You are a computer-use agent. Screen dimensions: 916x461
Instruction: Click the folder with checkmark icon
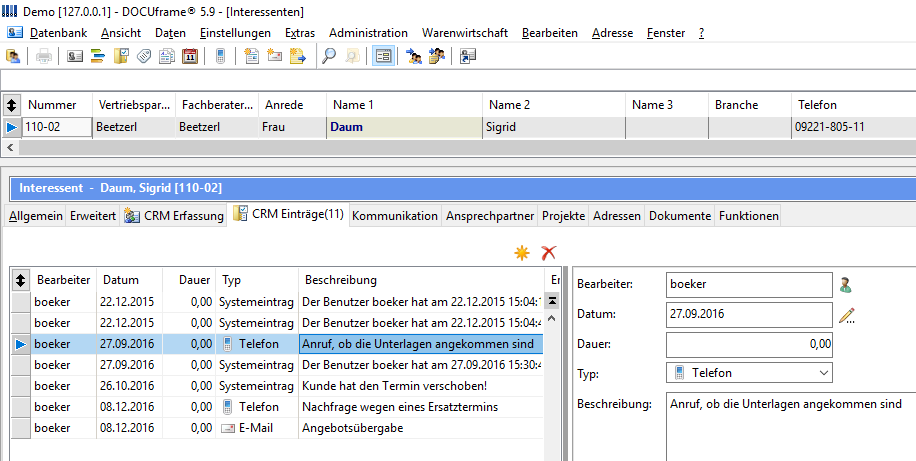pyautogui.click(x=121, y=57)
